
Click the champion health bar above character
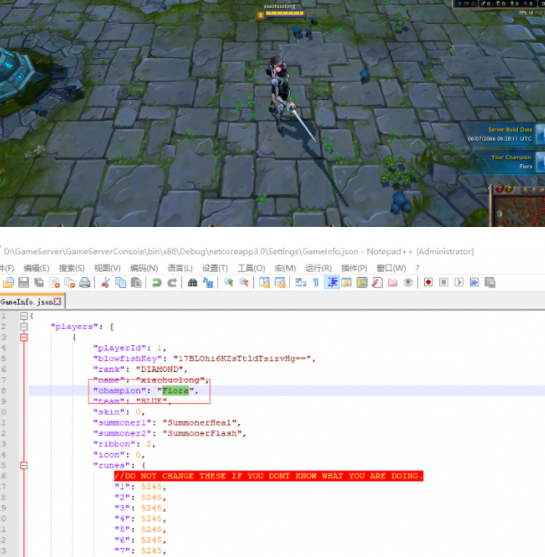(285, 14)
